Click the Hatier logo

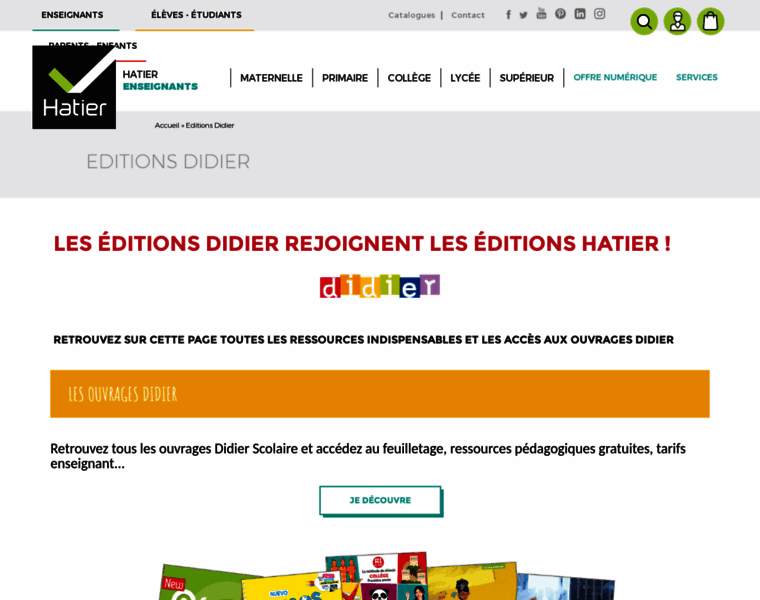[74, 87]
